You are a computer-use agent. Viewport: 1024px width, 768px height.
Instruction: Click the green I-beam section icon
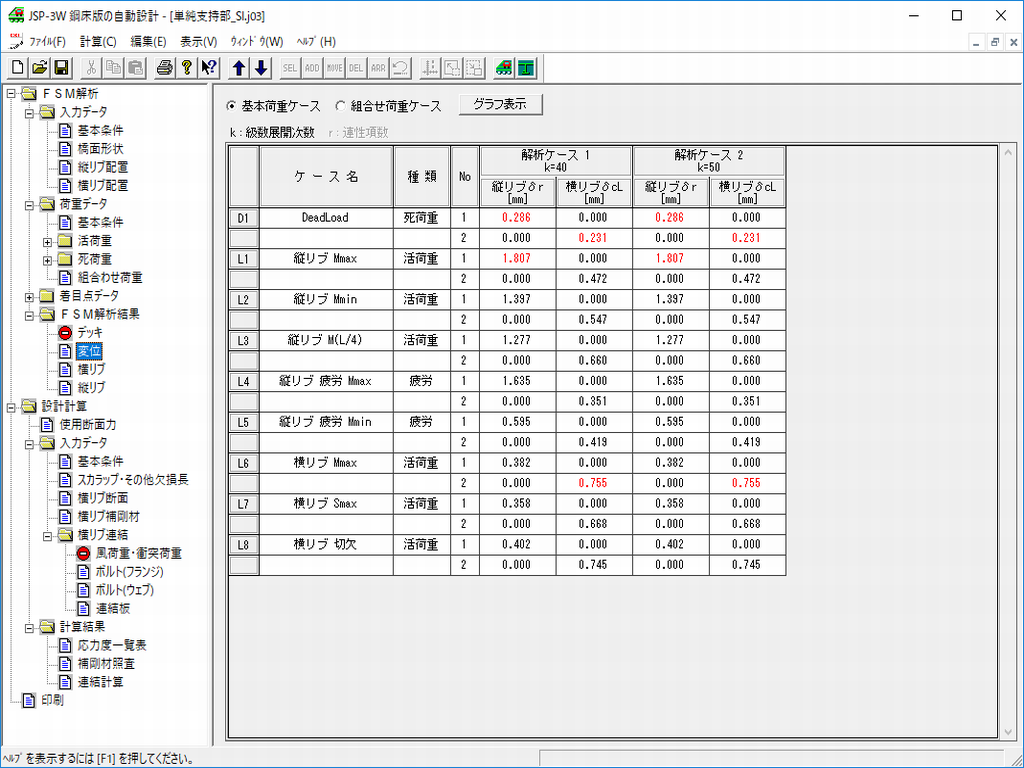tap(526, 68)
